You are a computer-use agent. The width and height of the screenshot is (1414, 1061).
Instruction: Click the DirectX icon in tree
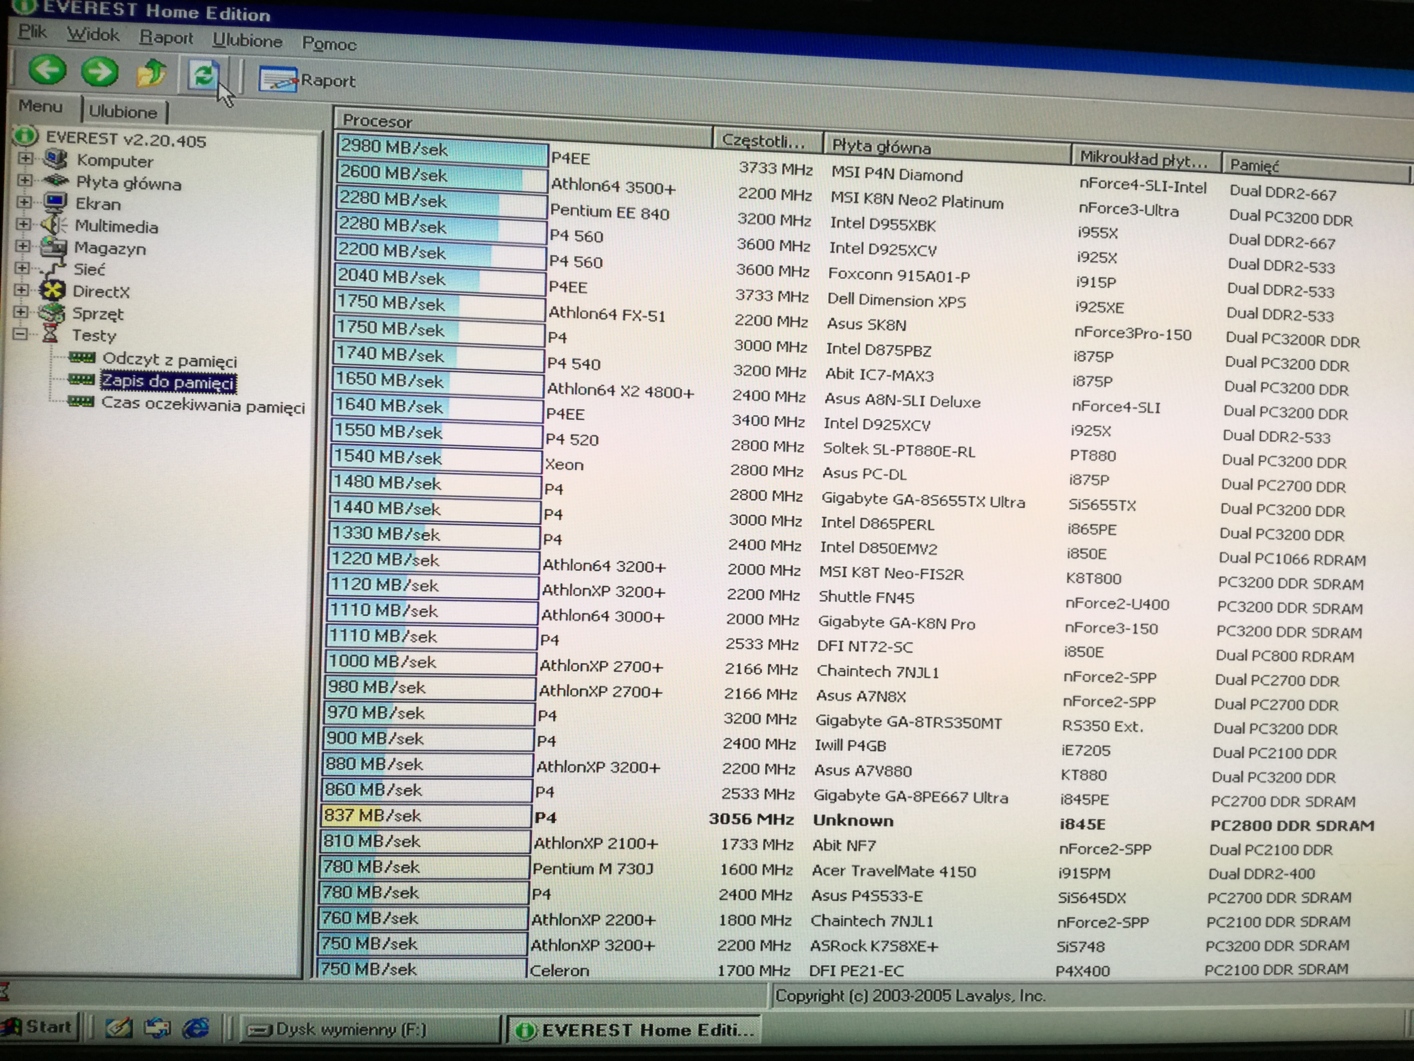(53, 291)
